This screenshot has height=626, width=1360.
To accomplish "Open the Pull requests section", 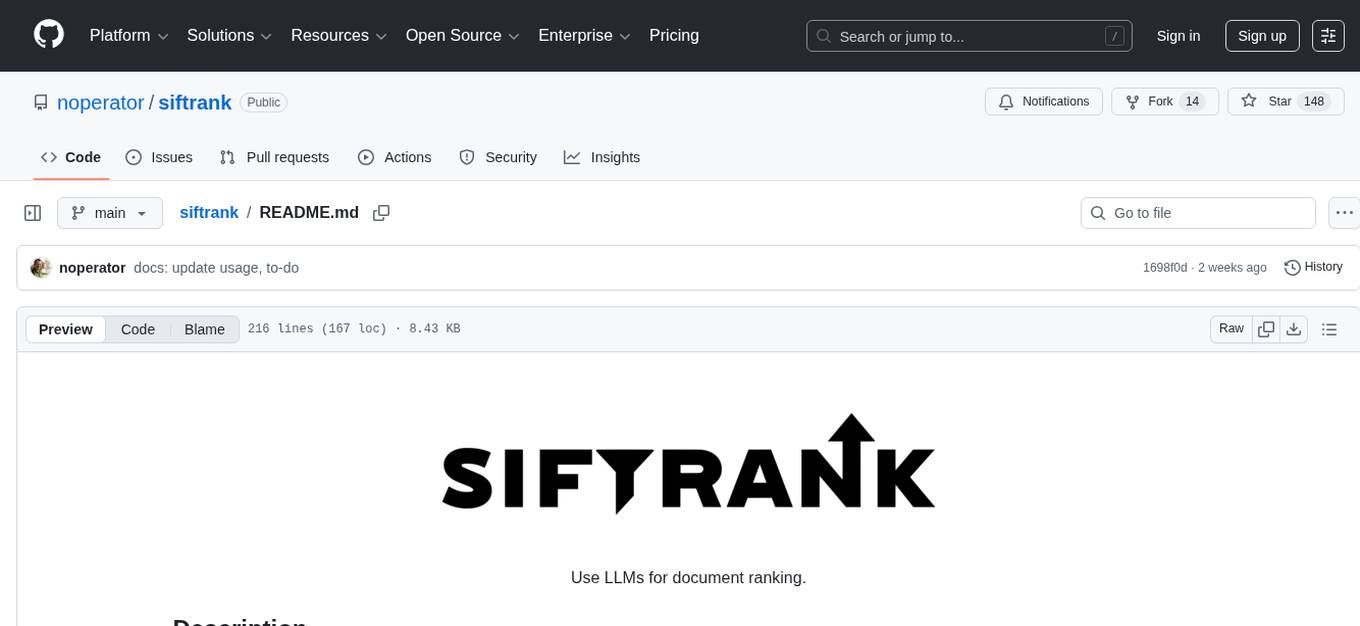I will [275, 157].
